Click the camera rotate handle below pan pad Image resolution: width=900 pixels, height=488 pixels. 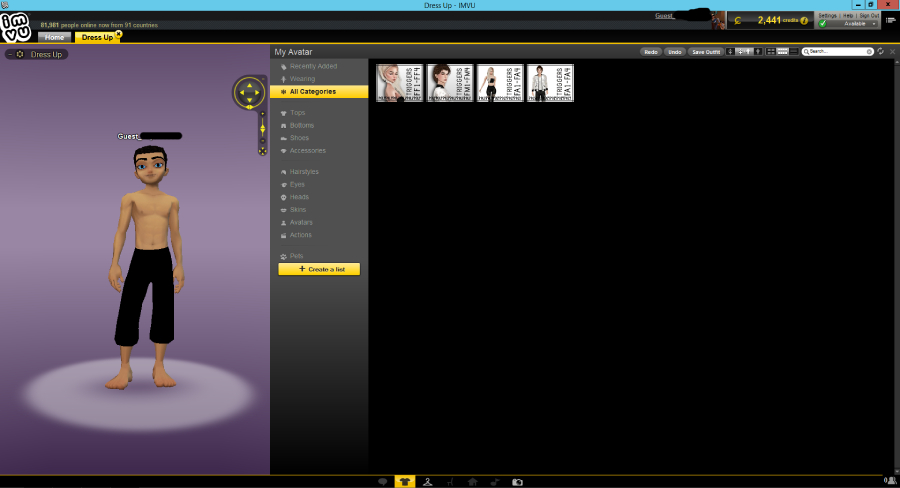click(x=250, y=107)
